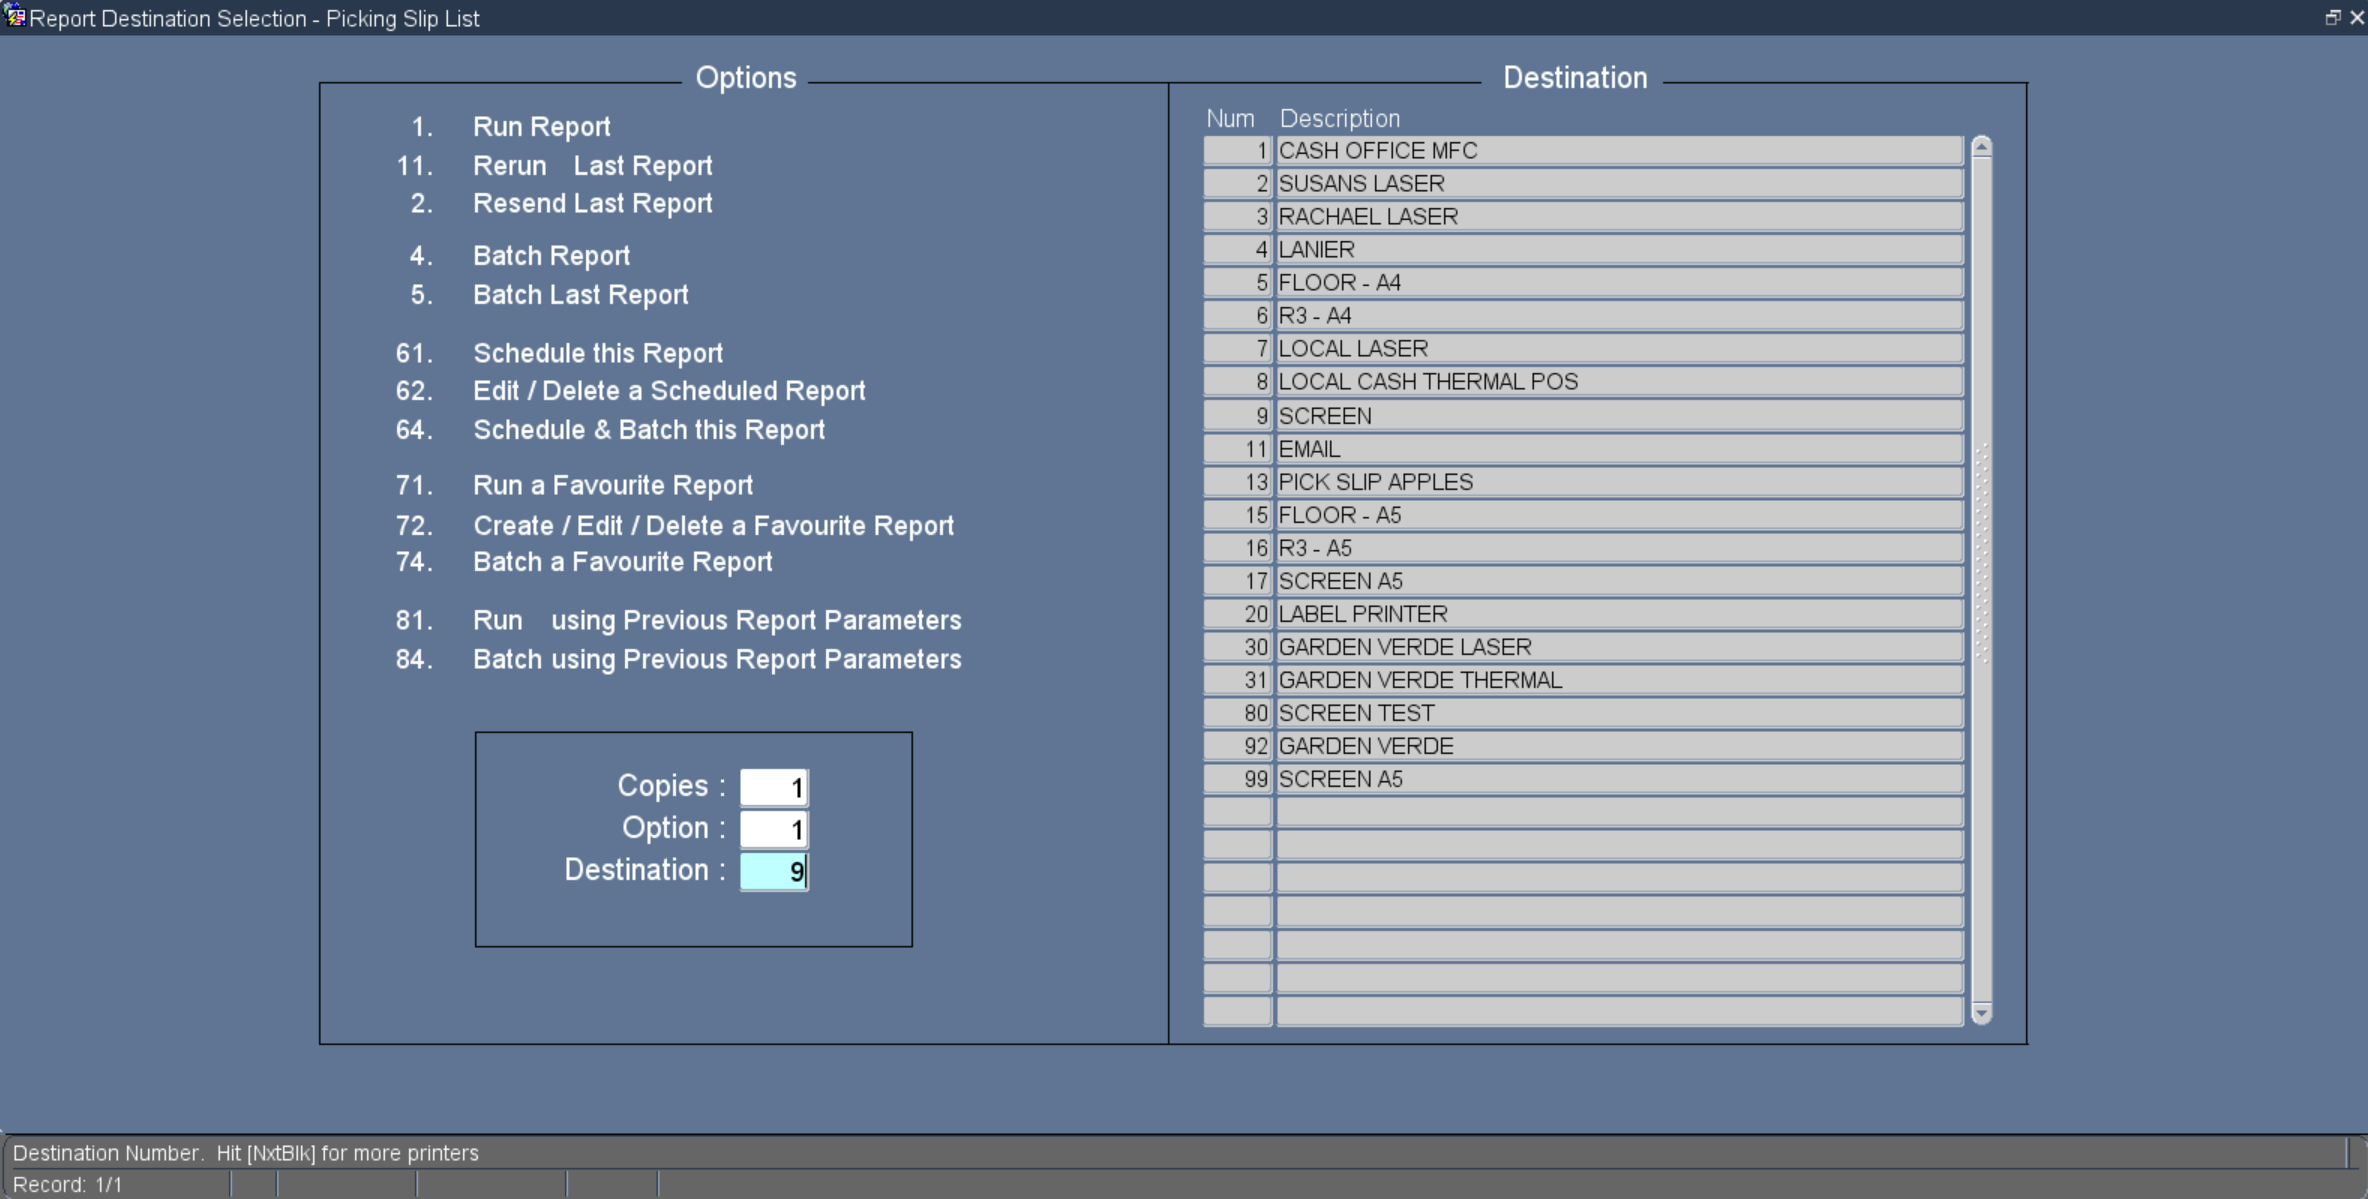Choose the LOCAL CASH THERMAL POS destination
The height and width of the screenshot is (1199, 2368).
[1619, 382]
